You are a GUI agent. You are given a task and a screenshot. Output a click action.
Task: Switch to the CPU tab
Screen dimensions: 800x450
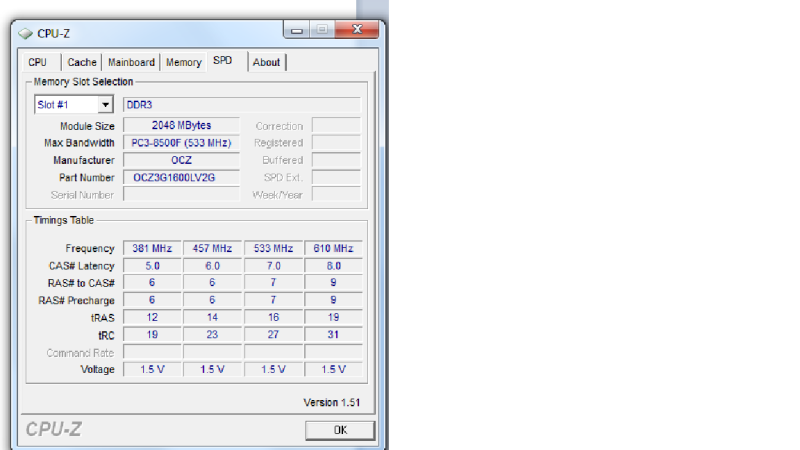coord(38,62)
